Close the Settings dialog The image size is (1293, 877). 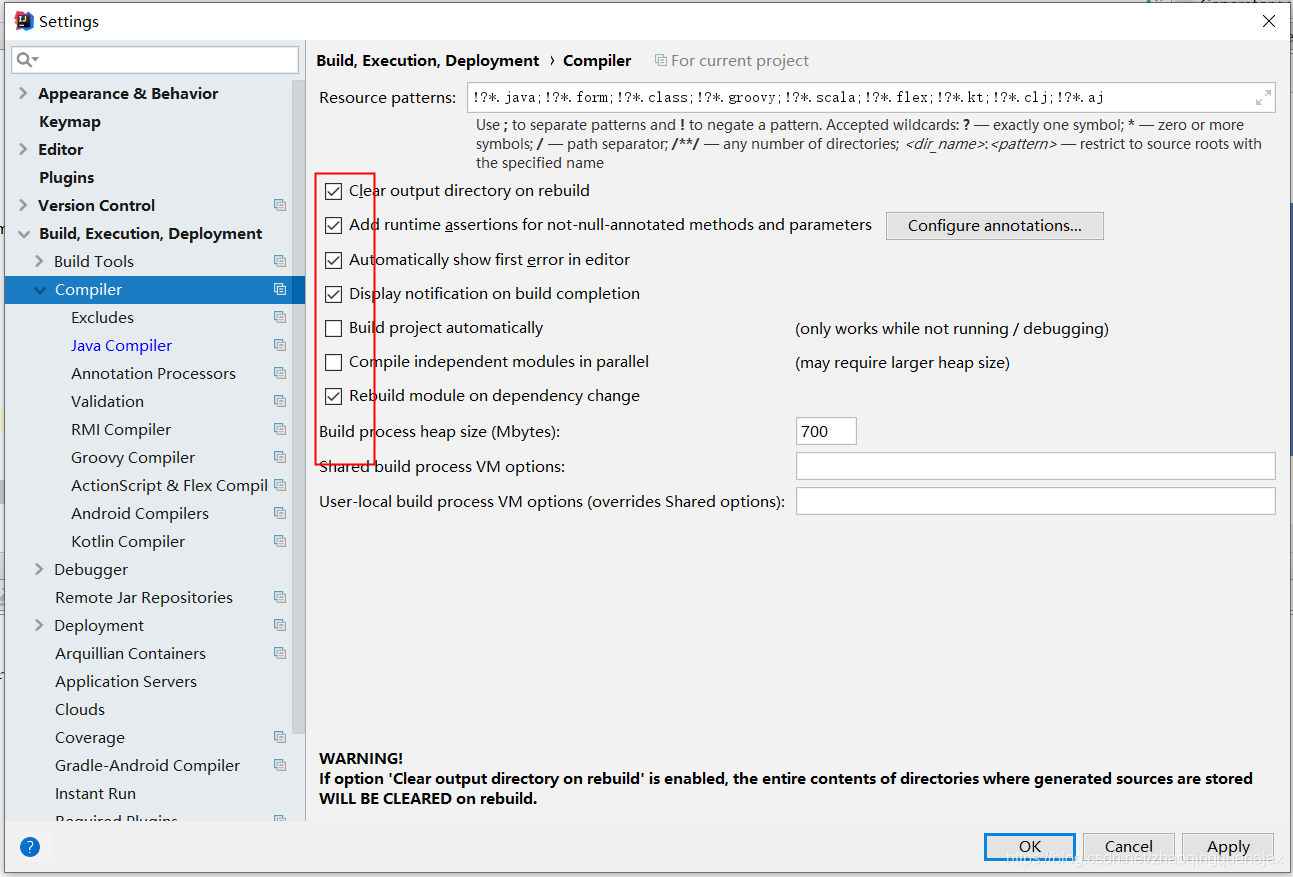1268,21
